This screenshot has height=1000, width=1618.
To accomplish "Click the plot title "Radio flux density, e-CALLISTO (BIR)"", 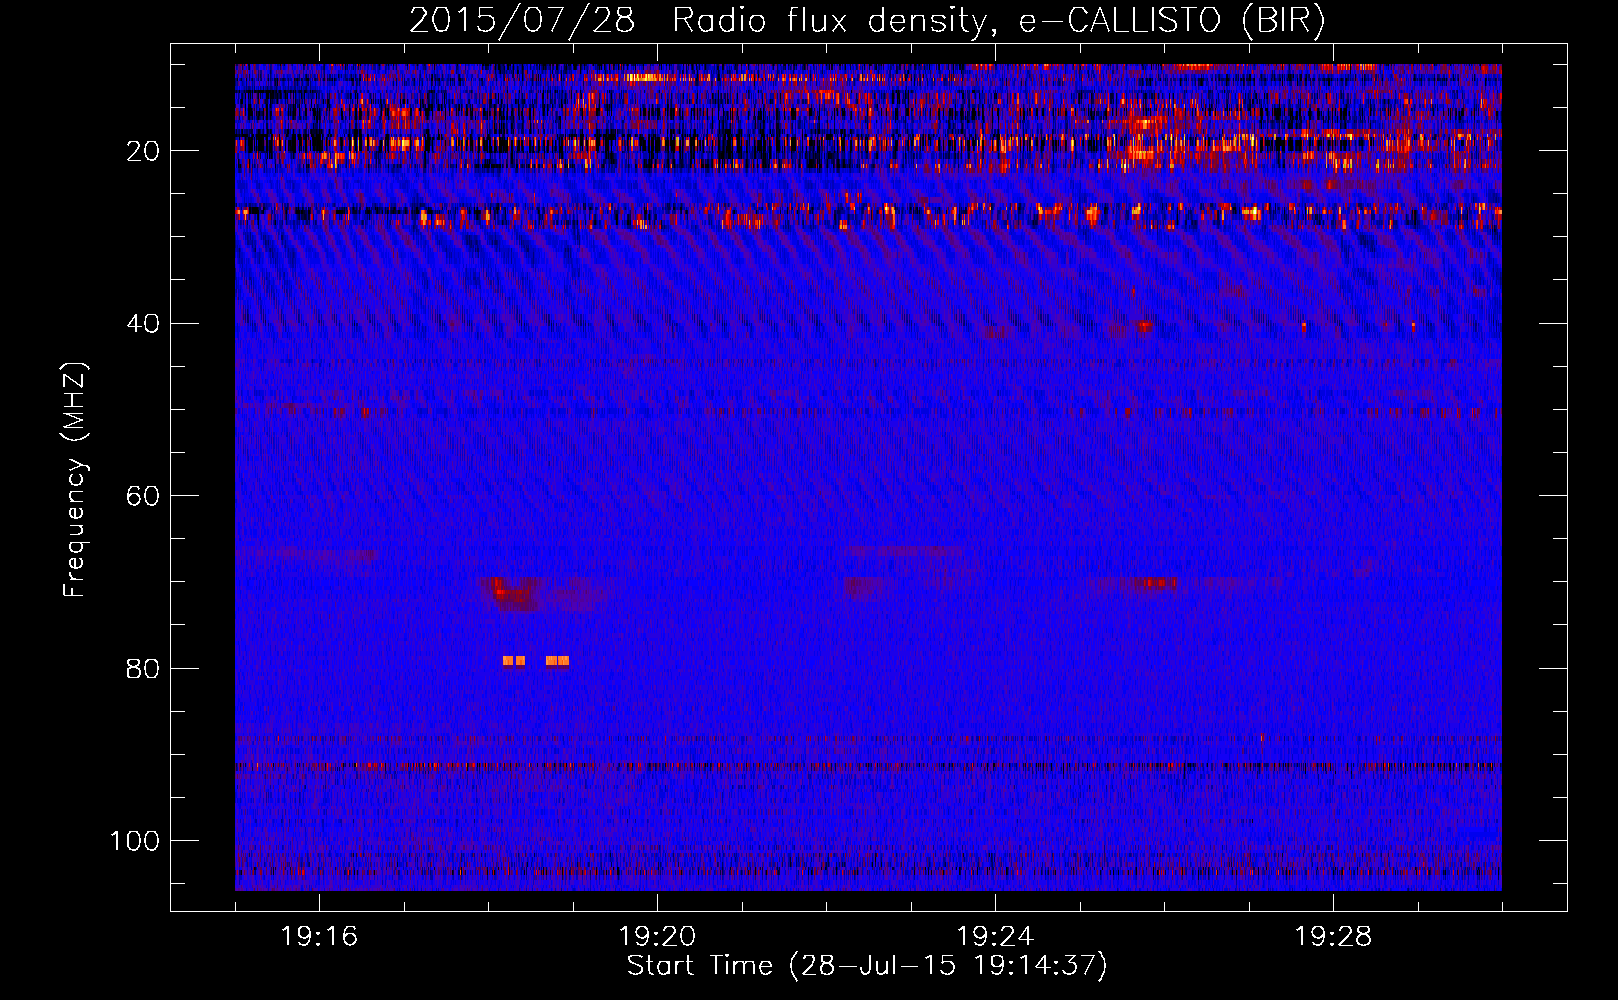I will [x=999, y=20].
